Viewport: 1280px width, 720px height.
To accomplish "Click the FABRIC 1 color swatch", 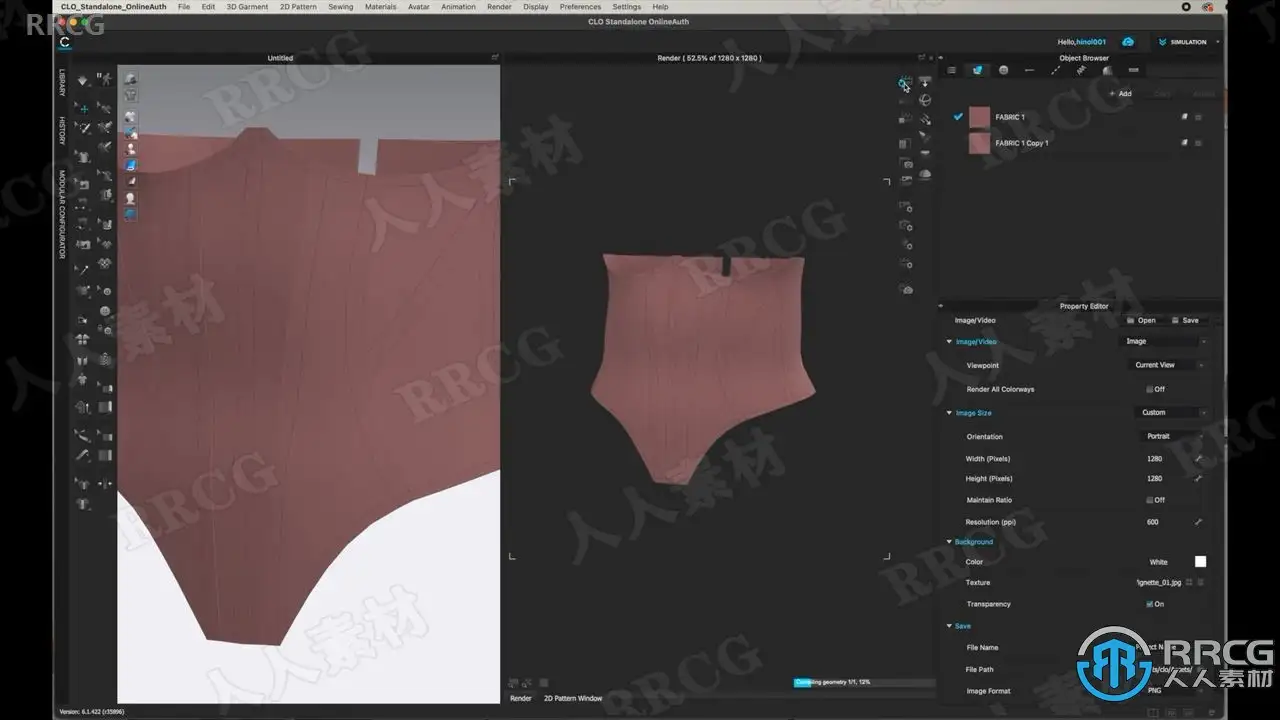I will point(979,117).
